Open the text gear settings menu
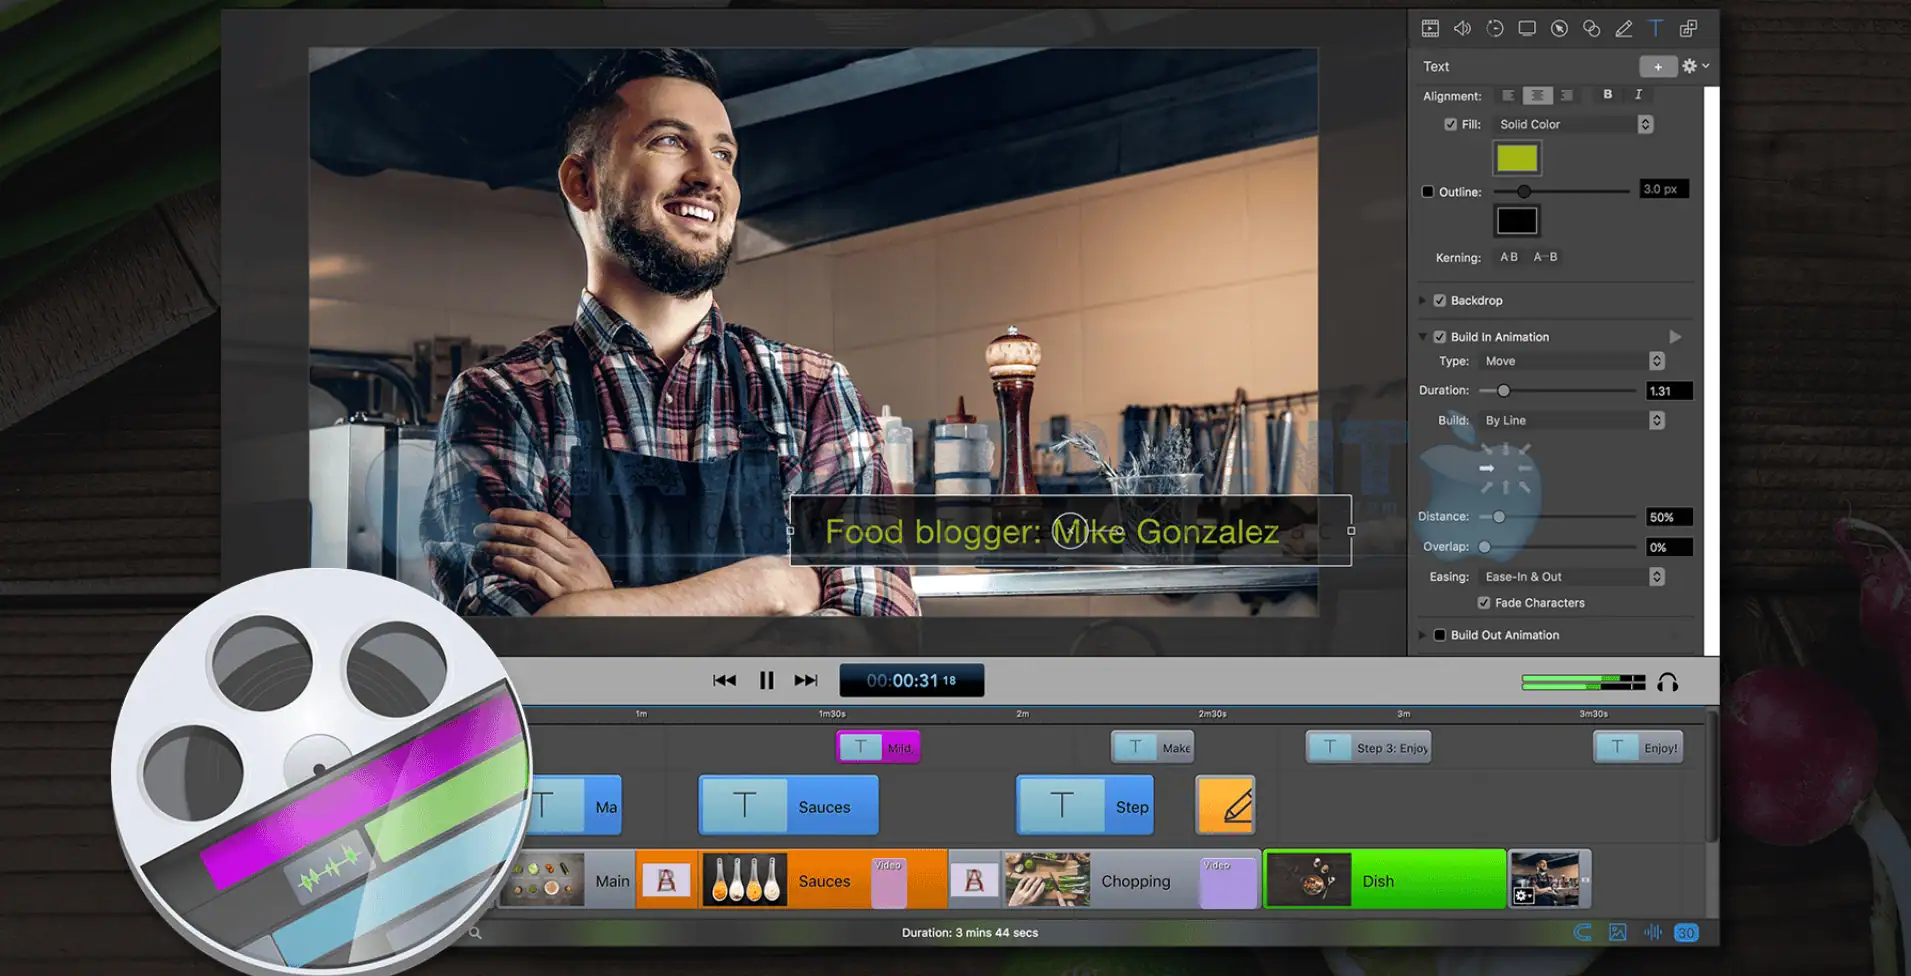 1695,66
